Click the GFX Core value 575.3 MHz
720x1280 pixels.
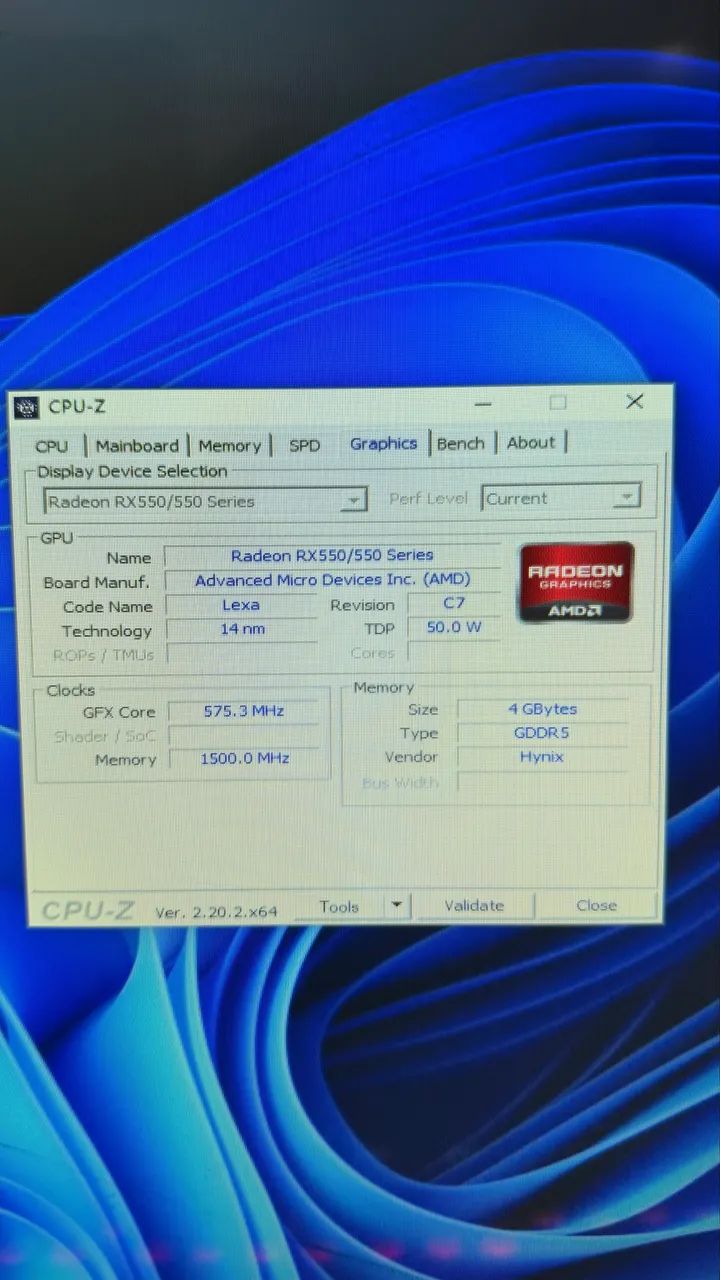pos(244,711)
